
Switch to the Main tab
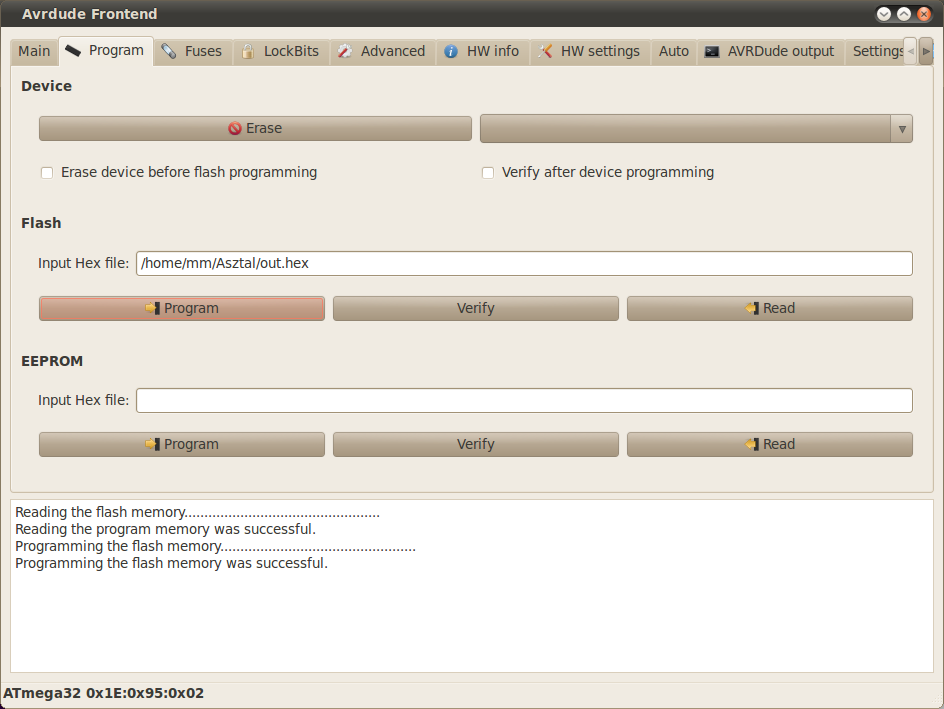pyautogui.click(x=34, y=52)
